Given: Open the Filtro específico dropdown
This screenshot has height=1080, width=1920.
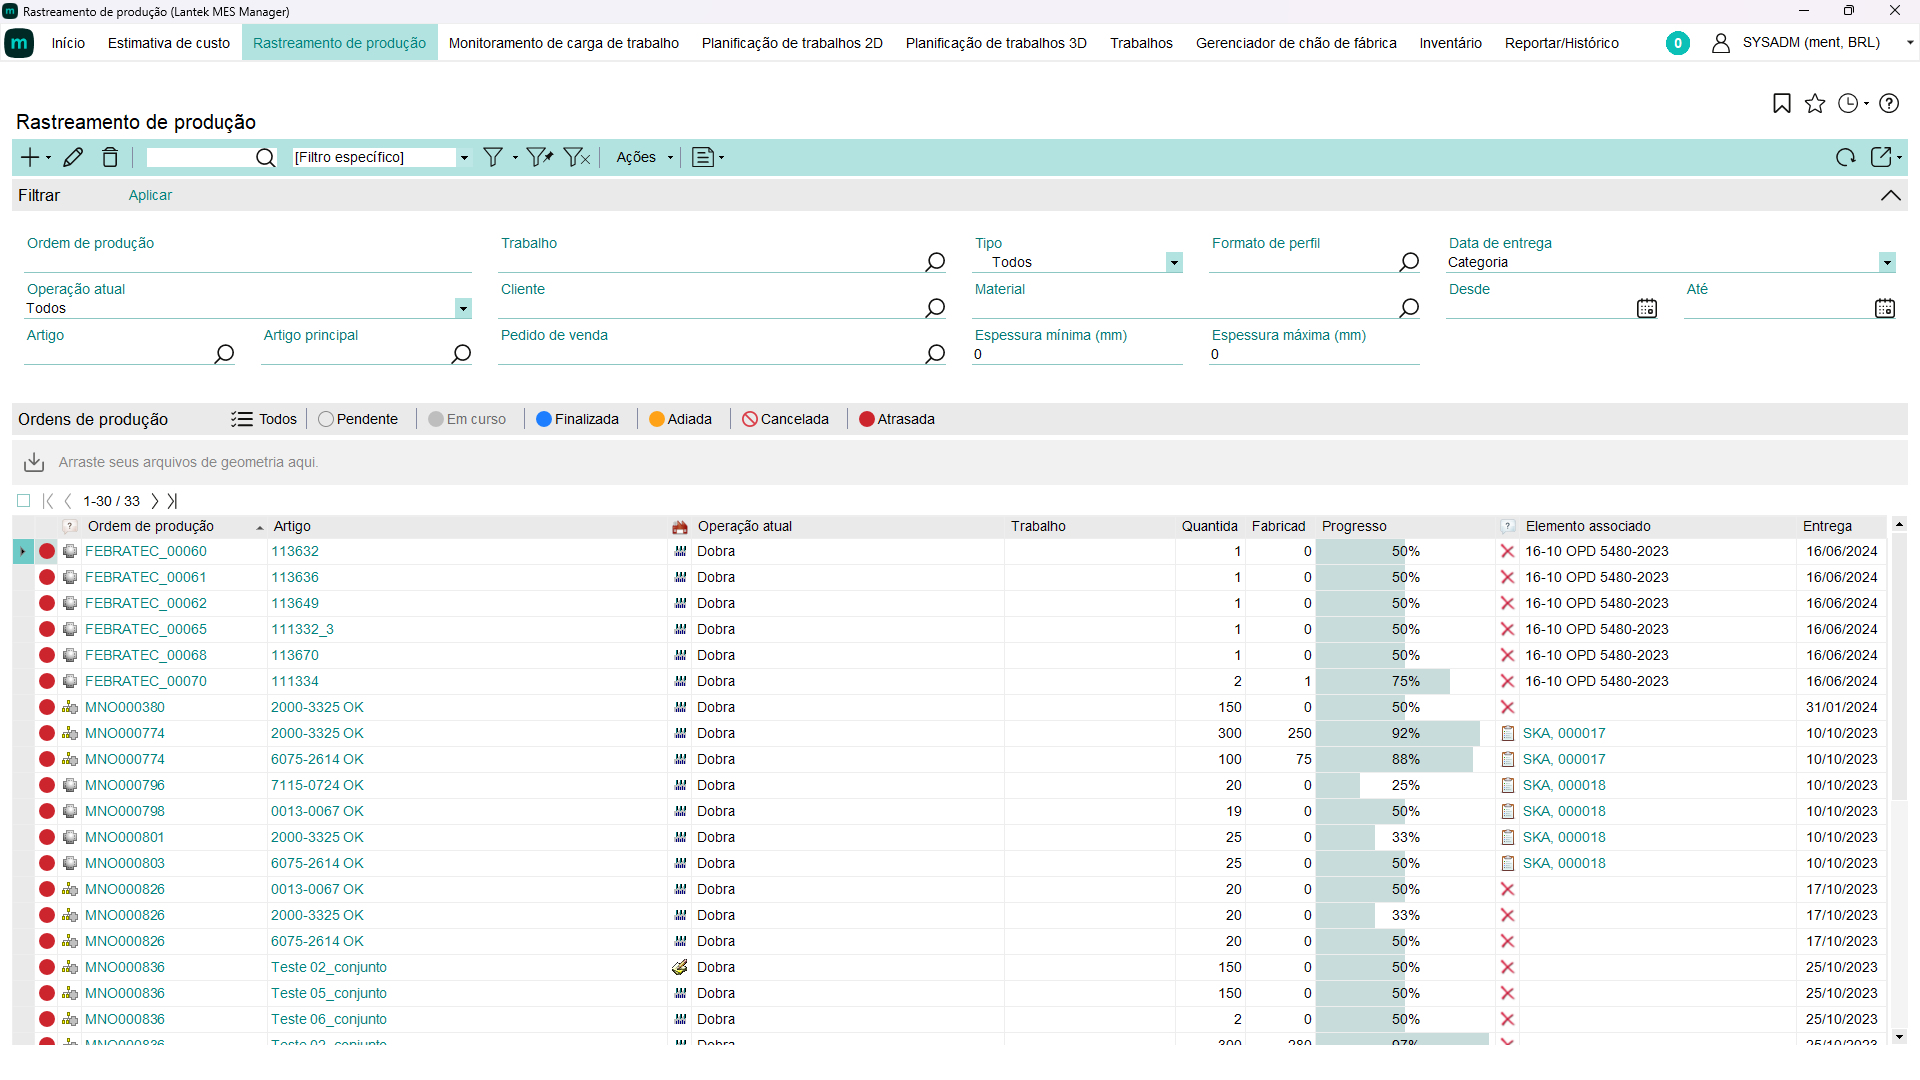Looking at the screenshot, I should [464, 158].
